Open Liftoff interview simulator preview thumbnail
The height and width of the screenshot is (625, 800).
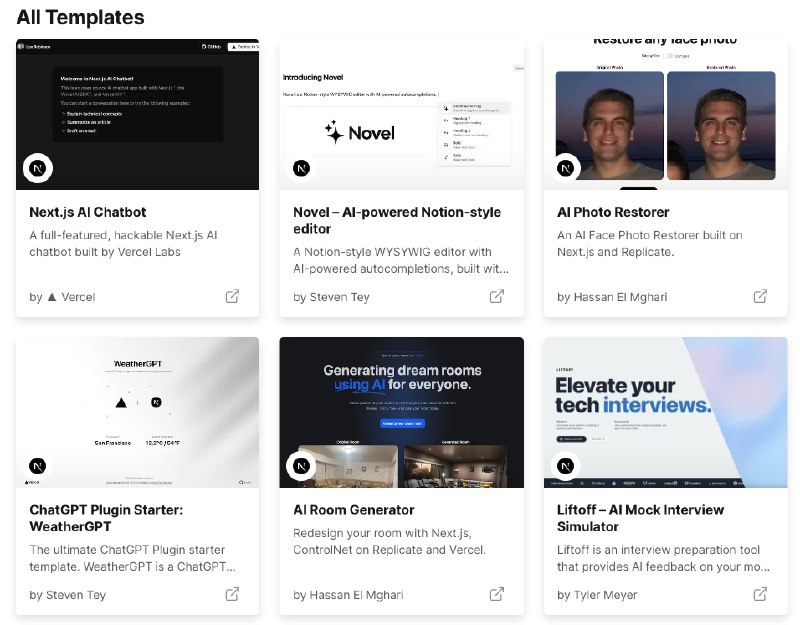click(x=665, y=412)
